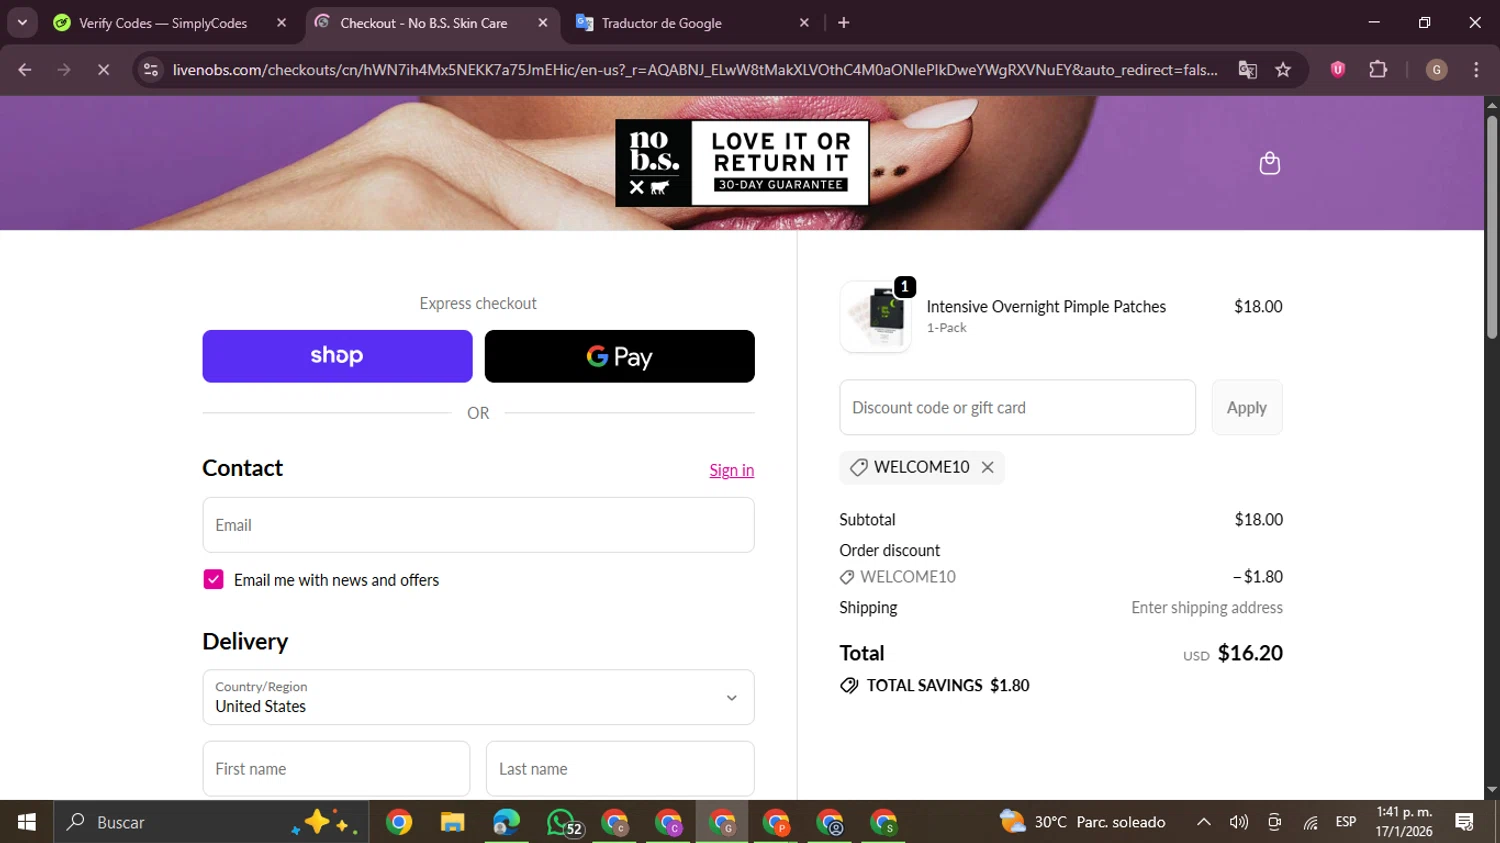Select the Checkout - No B.S. Skin Care tab
Screen dimensions: 1500x843
pos(423,23)
